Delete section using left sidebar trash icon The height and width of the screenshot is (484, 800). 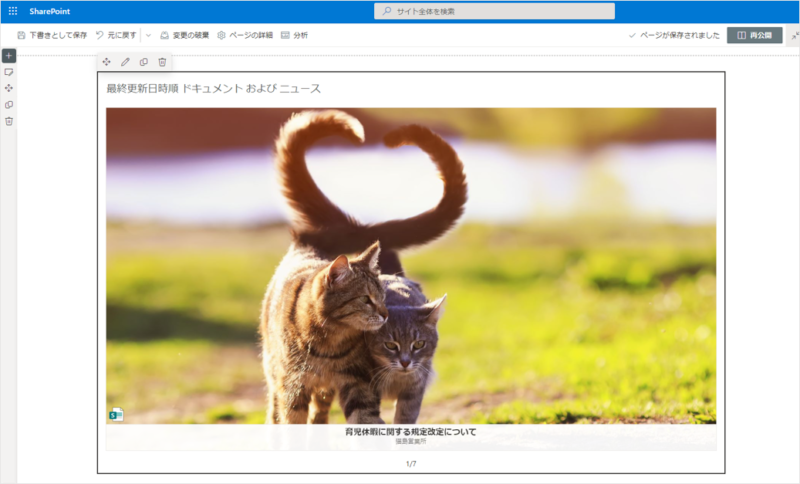(9, 121)
